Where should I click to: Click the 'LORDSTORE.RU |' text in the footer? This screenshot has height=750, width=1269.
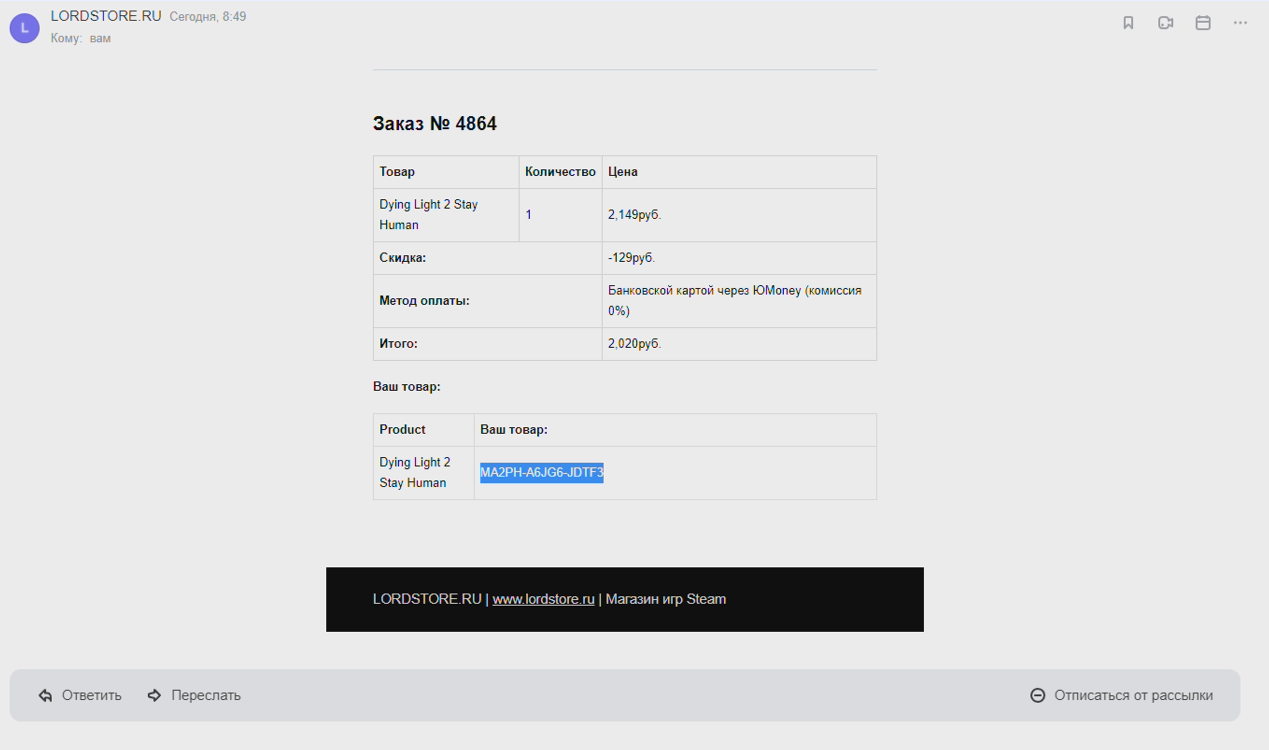click(431, 599)
